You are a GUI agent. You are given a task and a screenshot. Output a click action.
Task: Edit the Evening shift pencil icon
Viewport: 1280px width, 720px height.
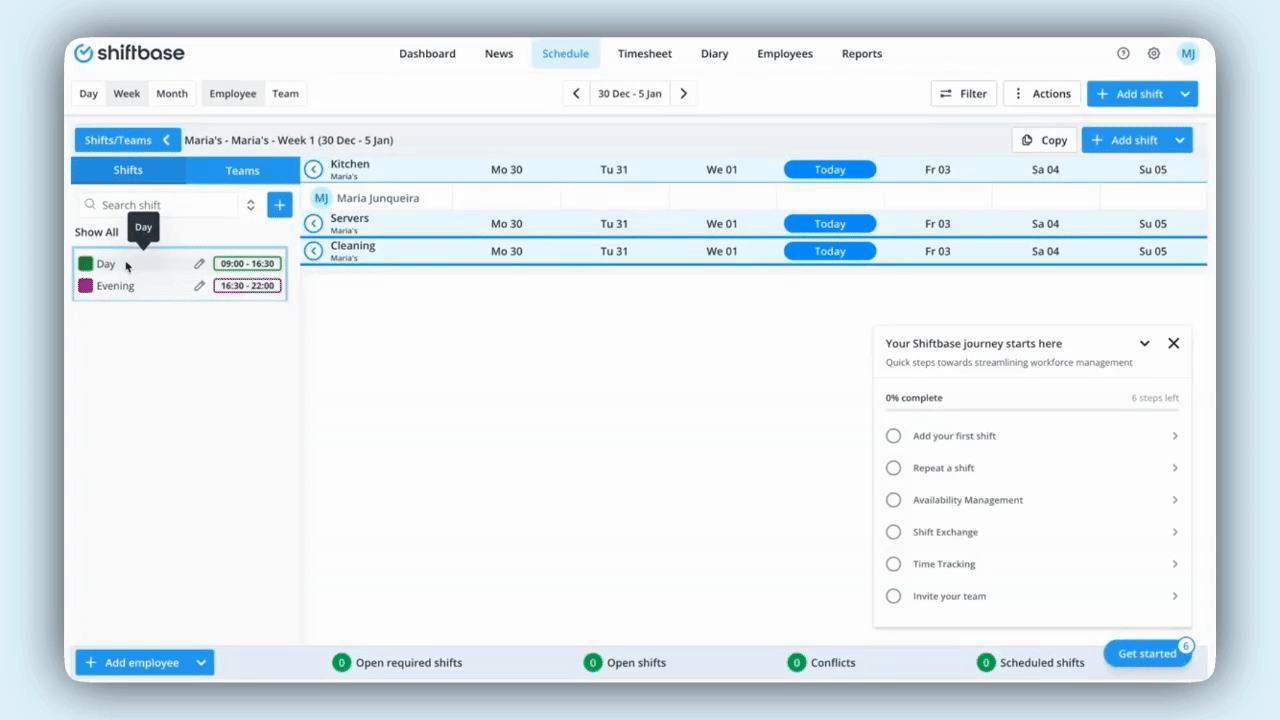199,286
